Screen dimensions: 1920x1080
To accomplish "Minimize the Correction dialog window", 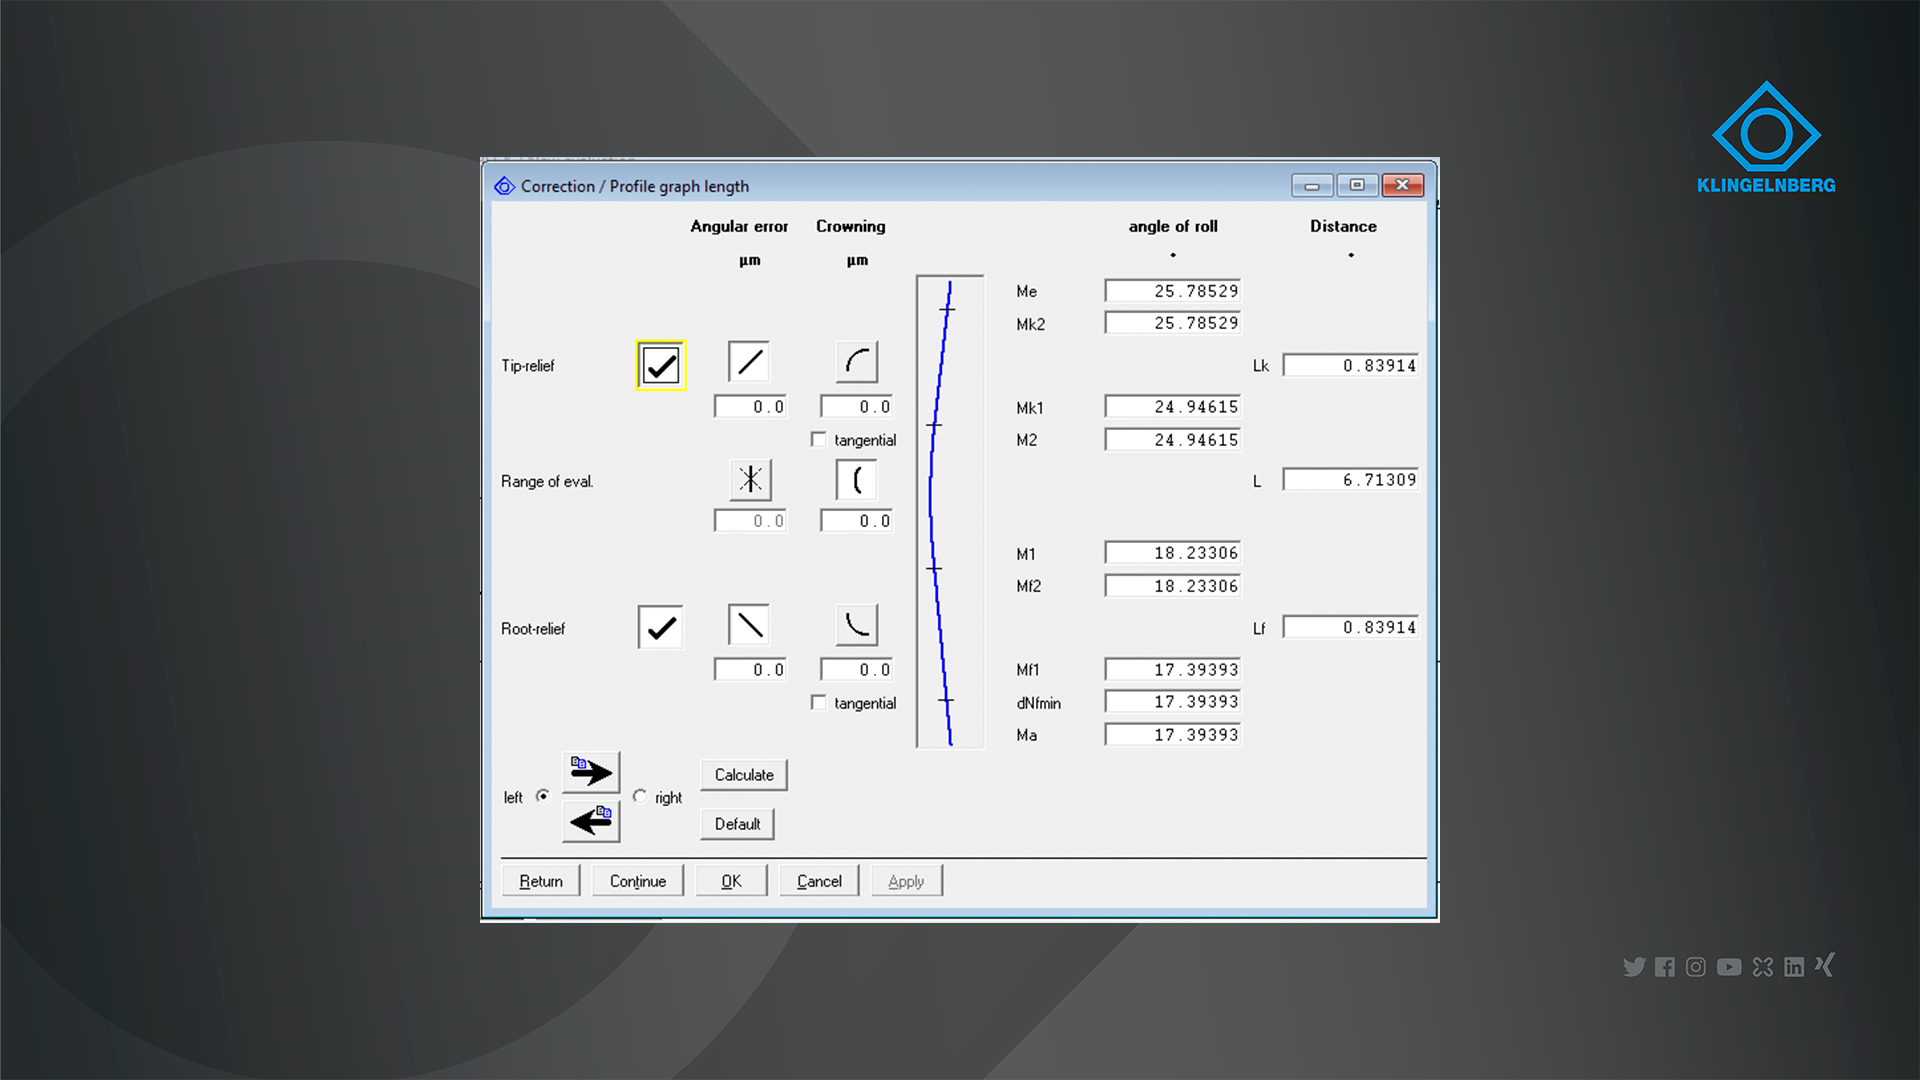I will point(1312,185).
